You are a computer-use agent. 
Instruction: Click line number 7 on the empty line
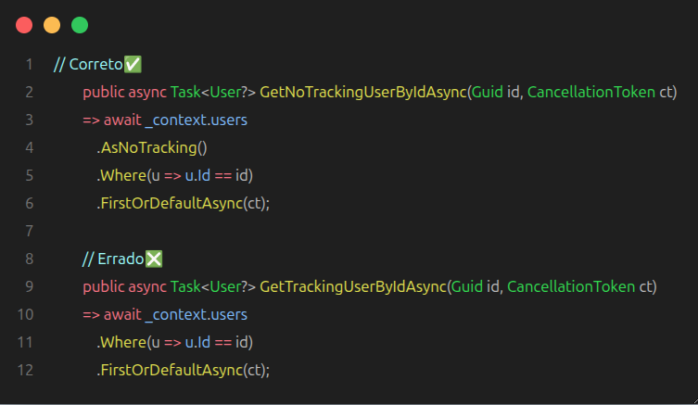pyautogui.click(x=30, y=231)
